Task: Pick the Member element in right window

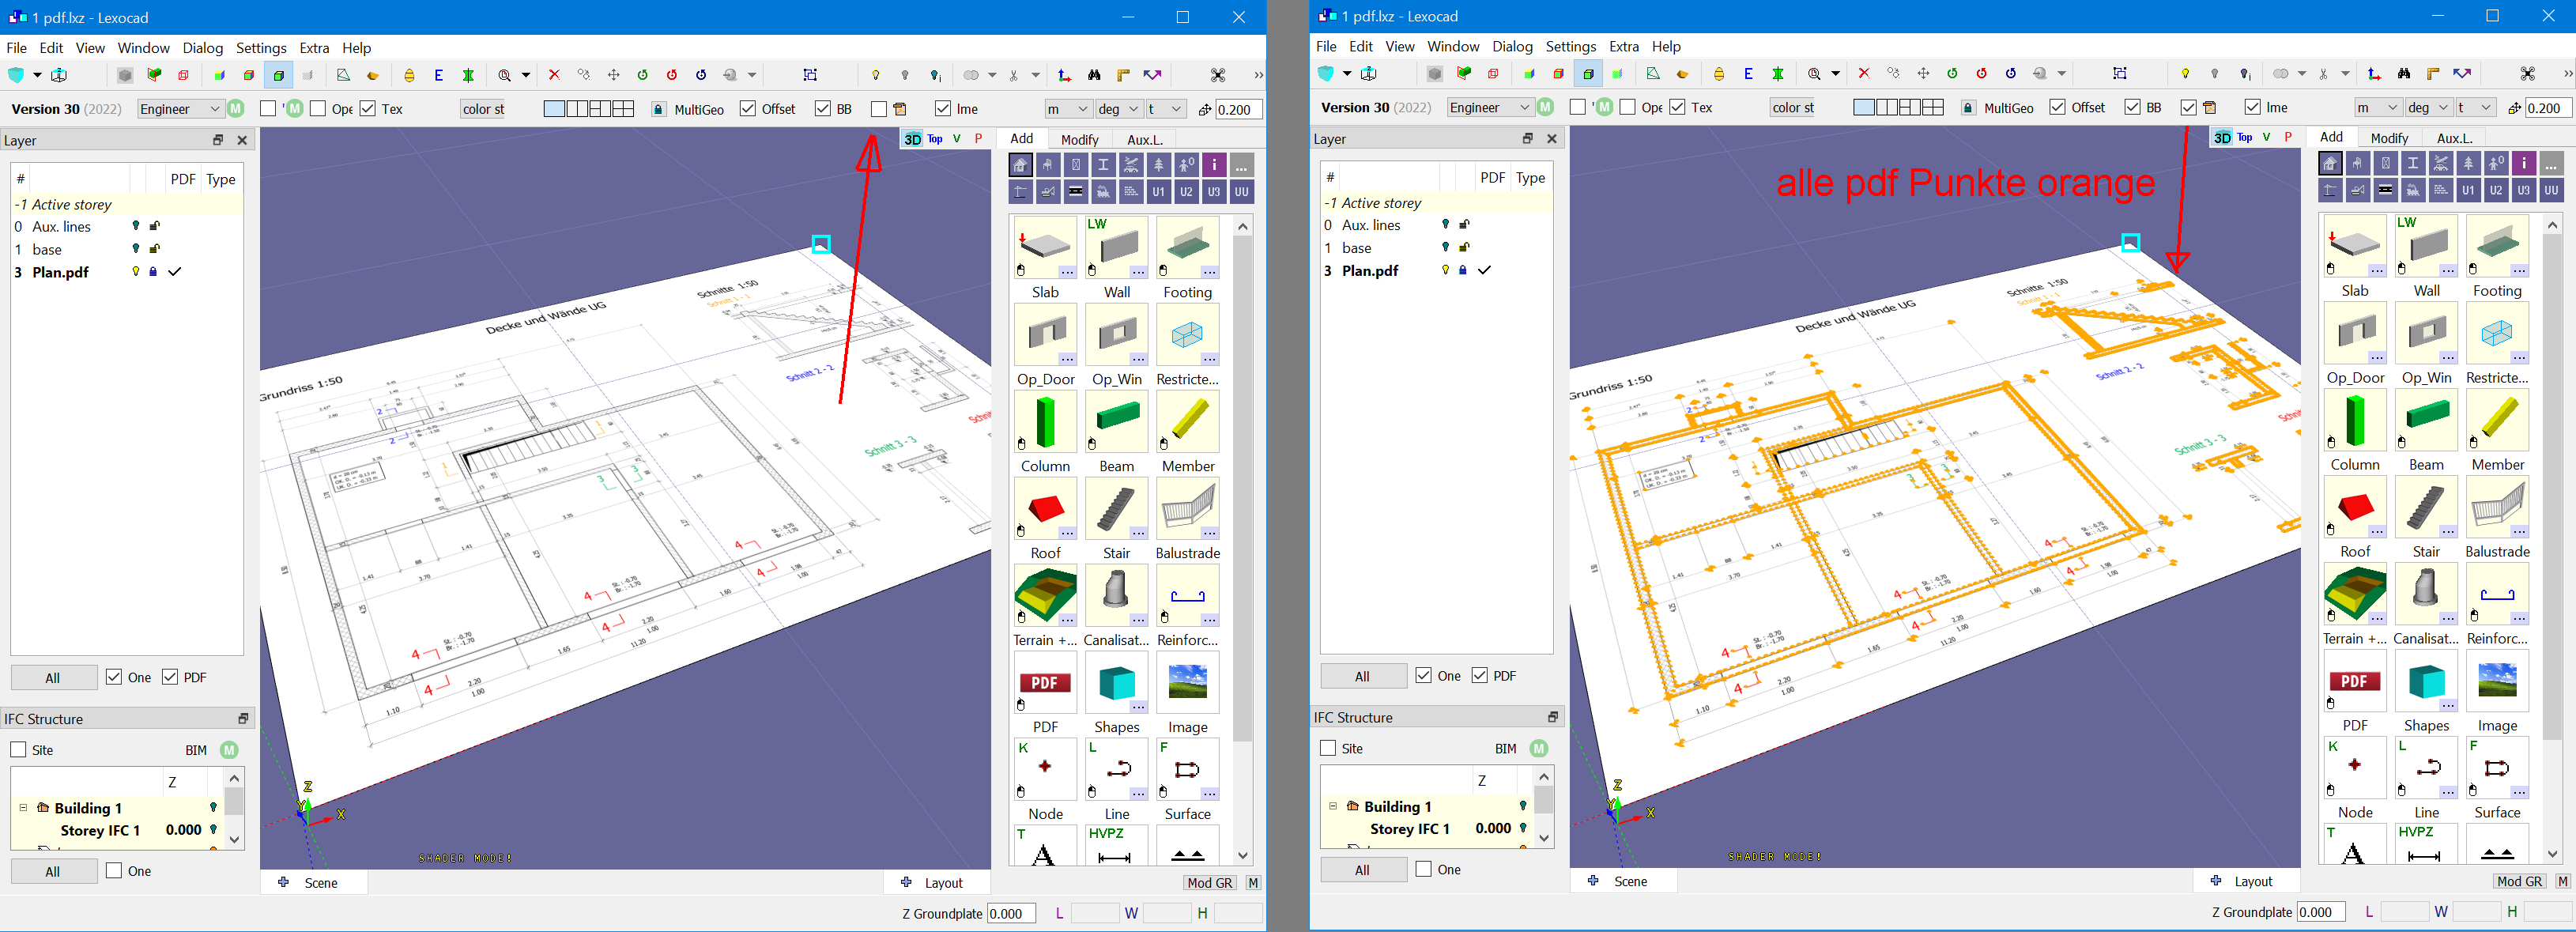Action: tap(2497, 420)
